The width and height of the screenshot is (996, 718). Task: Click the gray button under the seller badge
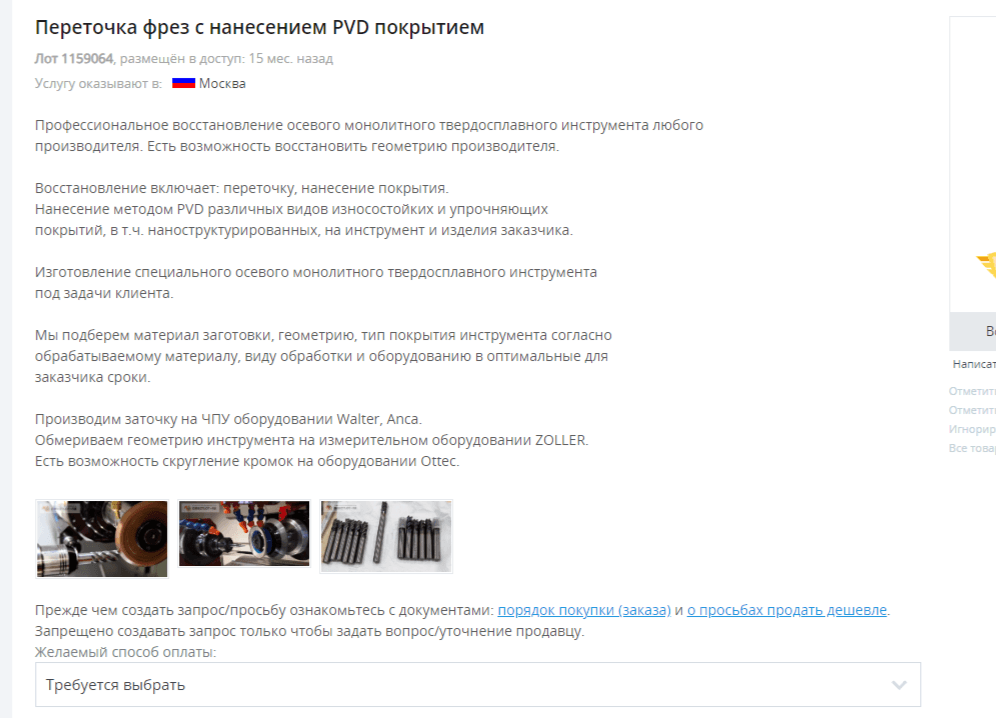(x=972, y=331)
